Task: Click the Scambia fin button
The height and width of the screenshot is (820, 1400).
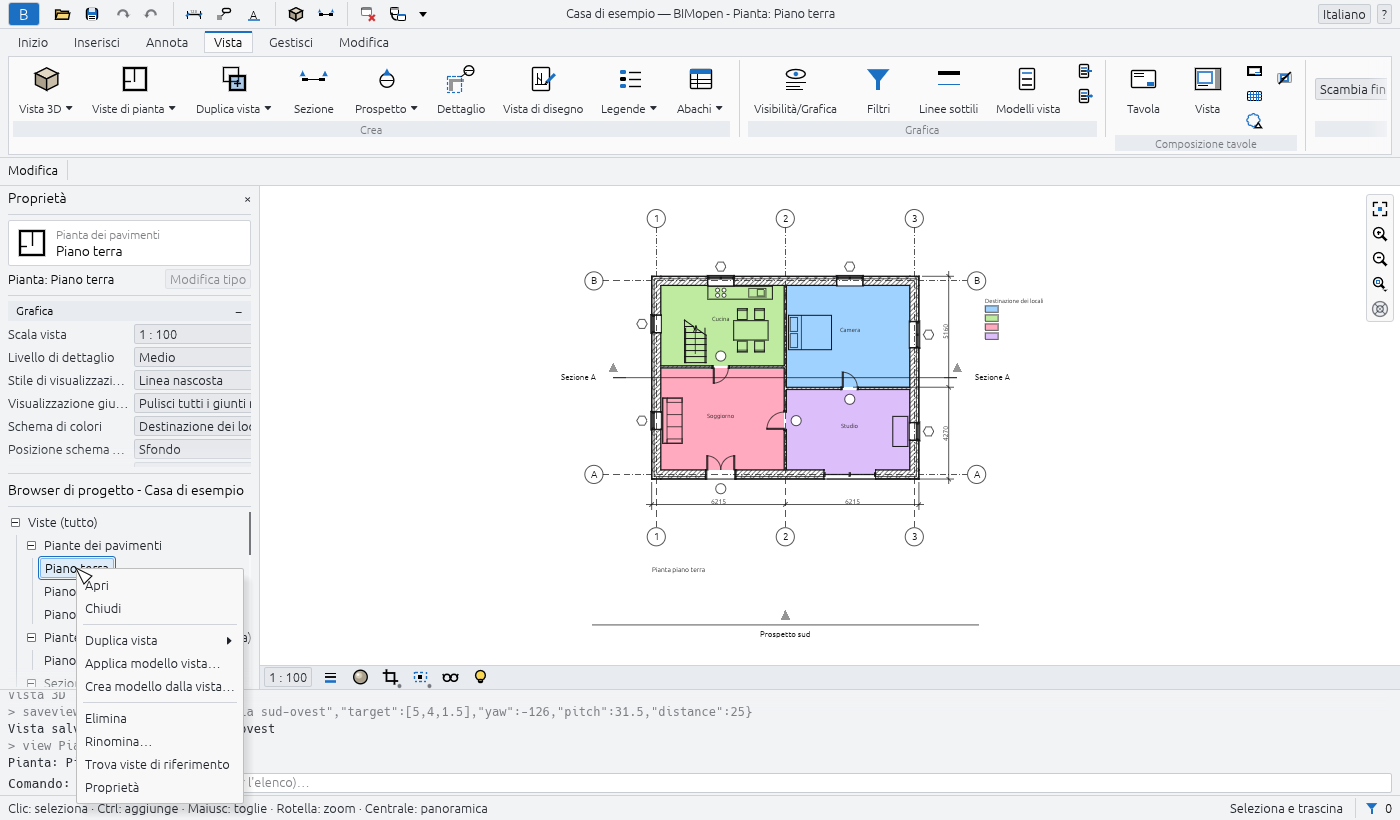Action: [x=1351, y=90]
